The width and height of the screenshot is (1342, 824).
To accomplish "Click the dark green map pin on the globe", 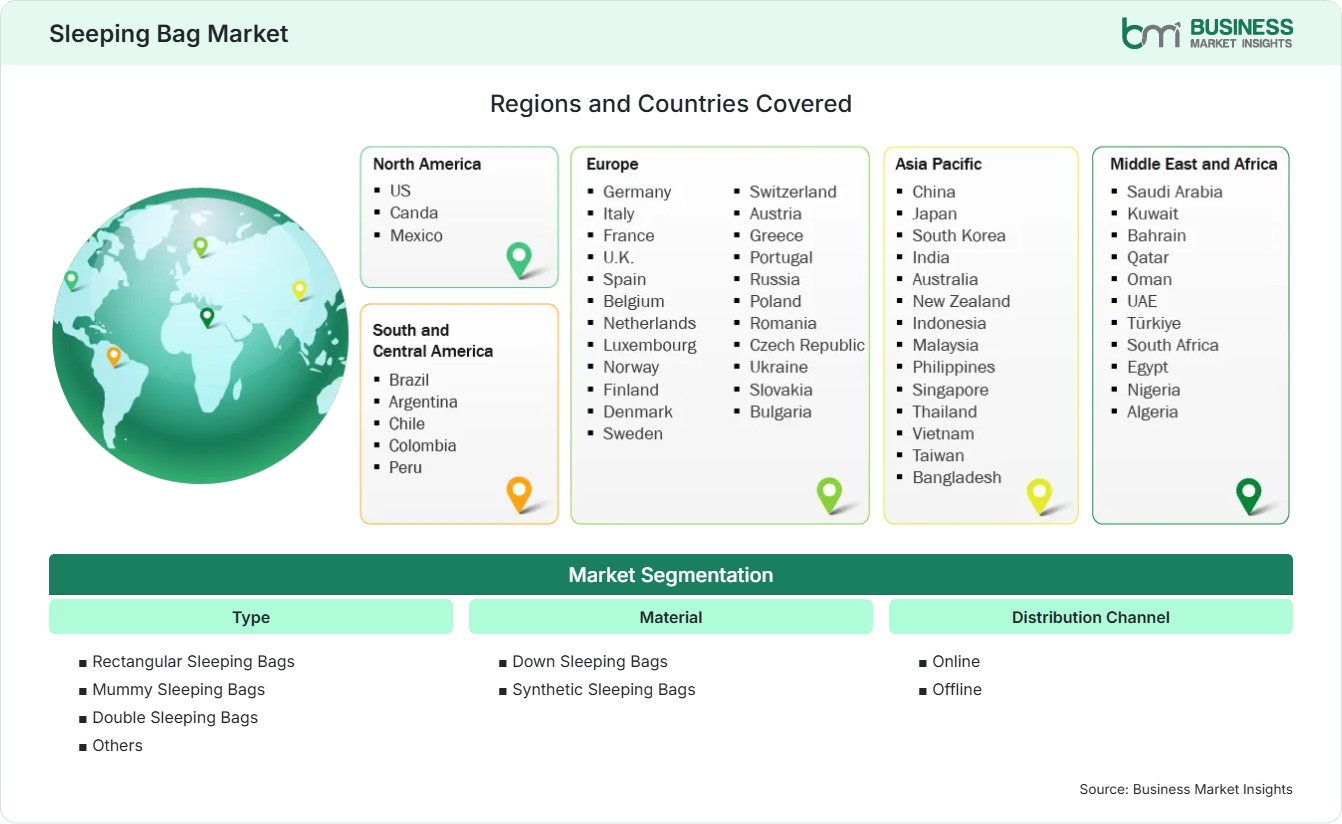I will coord(207,317).
